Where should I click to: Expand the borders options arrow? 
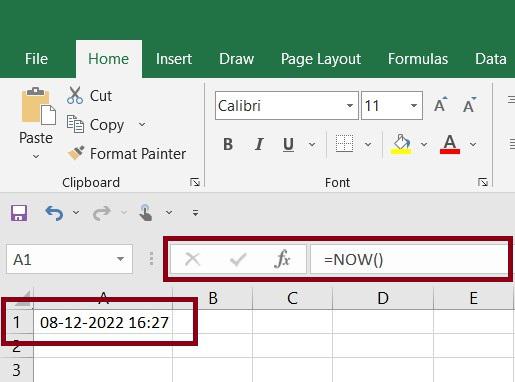click(368, 144)
